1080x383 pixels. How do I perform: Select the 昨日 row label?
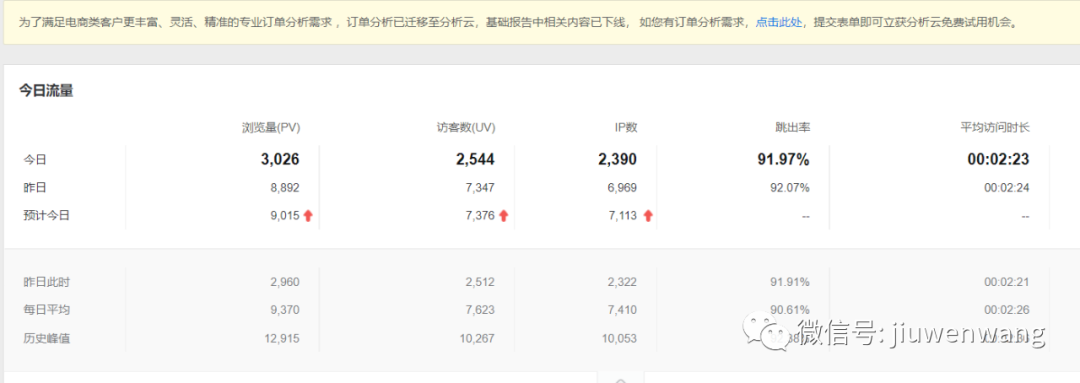tap(34, 187)
